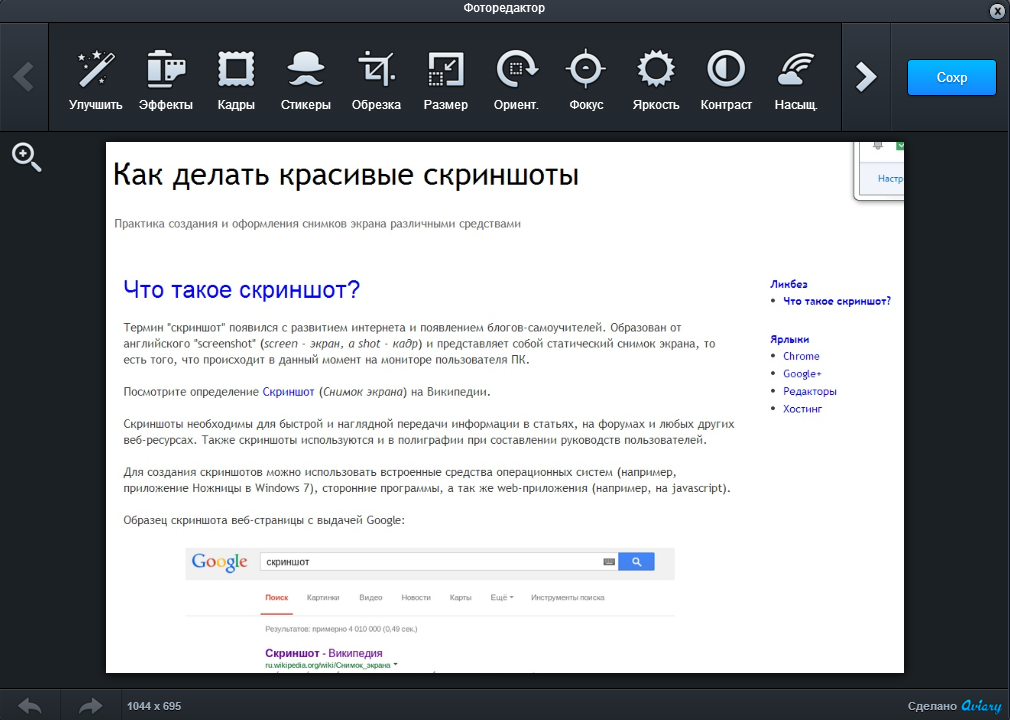
Task: Open the Насыщ. saturation tool
Action: pos(796,80)
